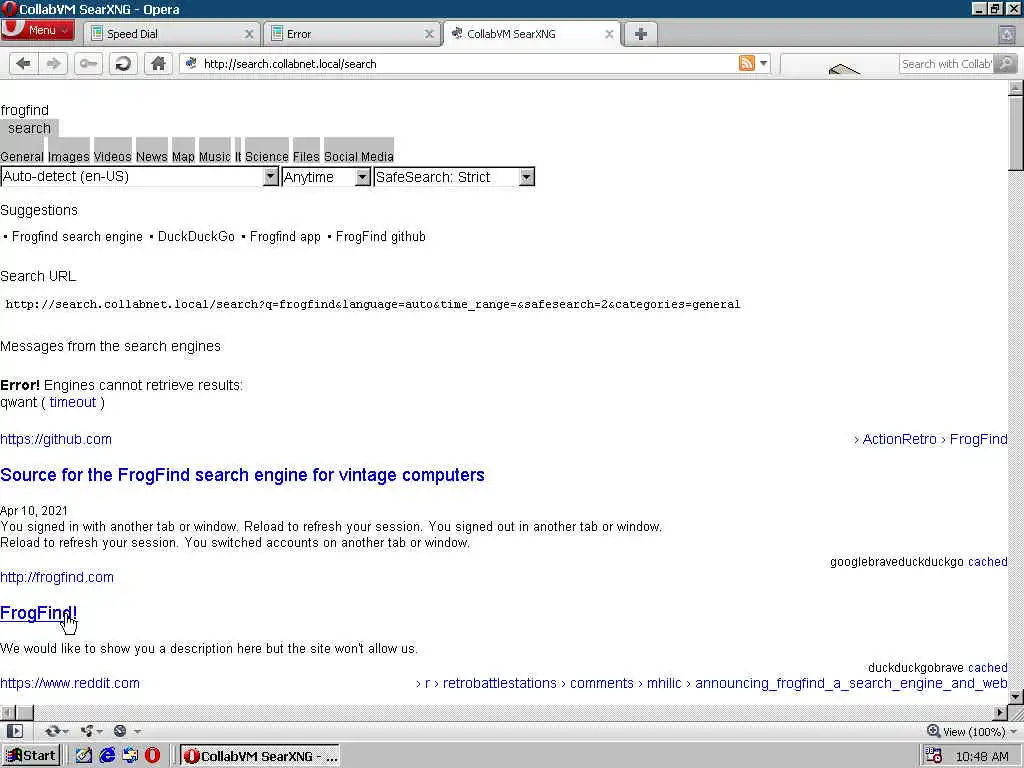Open Opera Link sync icon in status bar
1024x768 pixels.
[x=56, y=731]
